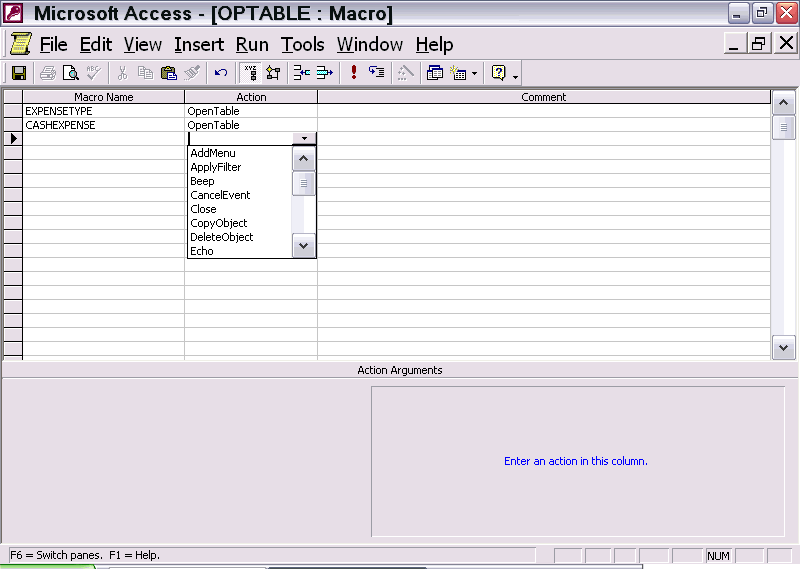Open Microsoft Access Help question icon
The width and height of the screenshot is (800, 569).
click(x=498, y=73)
